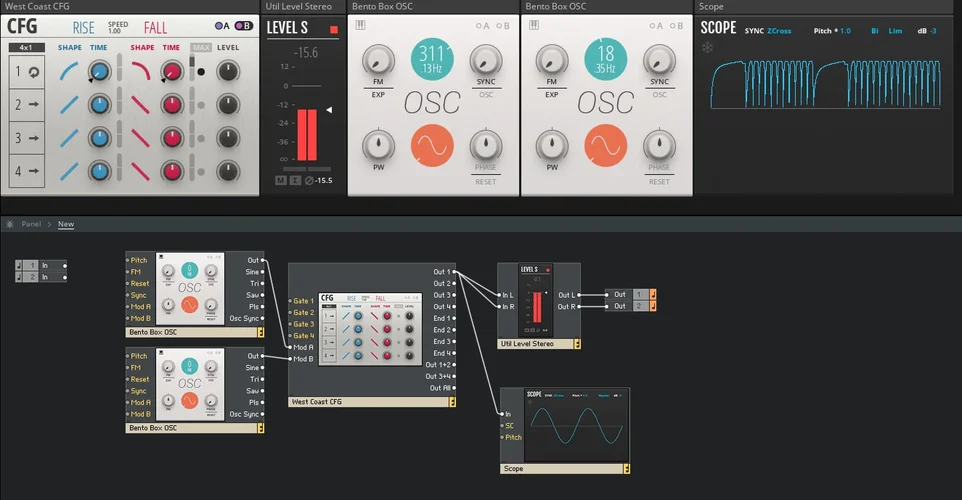Click the arrow button on CFG stage 3
This screenshot has width=962, height=500.
(34, 138)
